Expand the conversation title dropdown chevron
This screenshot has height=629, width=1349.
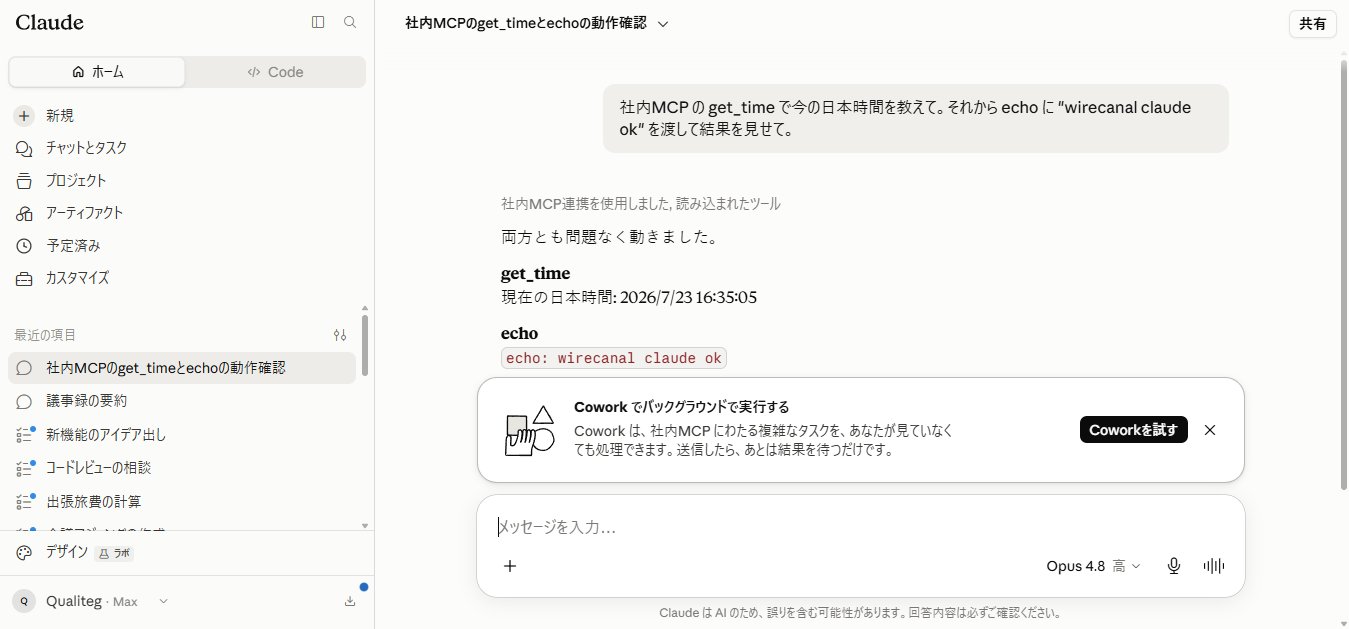pyautogui.click(x=663, y=24)
